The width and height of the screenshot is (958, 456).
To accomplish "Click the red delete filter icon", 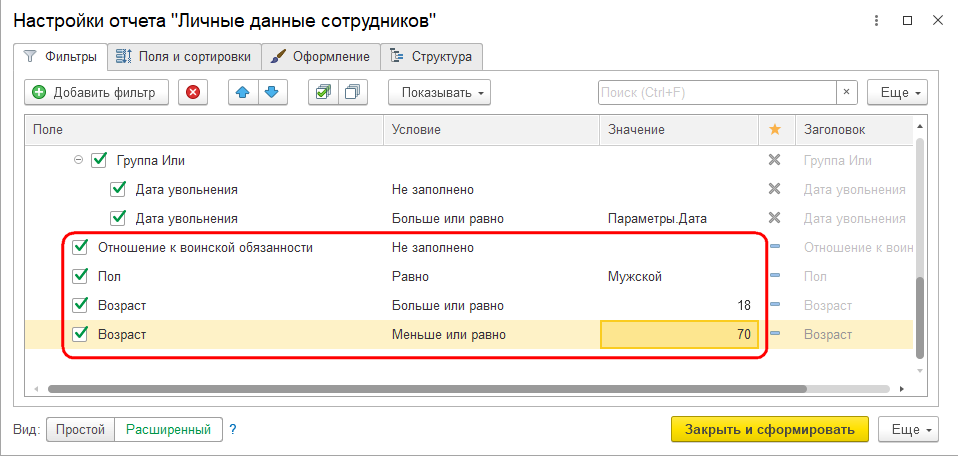I will [193, 93].
